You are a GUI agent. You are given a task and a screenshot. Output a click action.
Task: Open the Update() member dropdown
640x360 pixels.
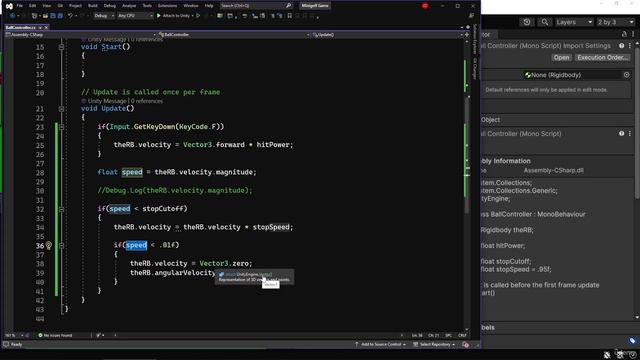pos(387,35)
